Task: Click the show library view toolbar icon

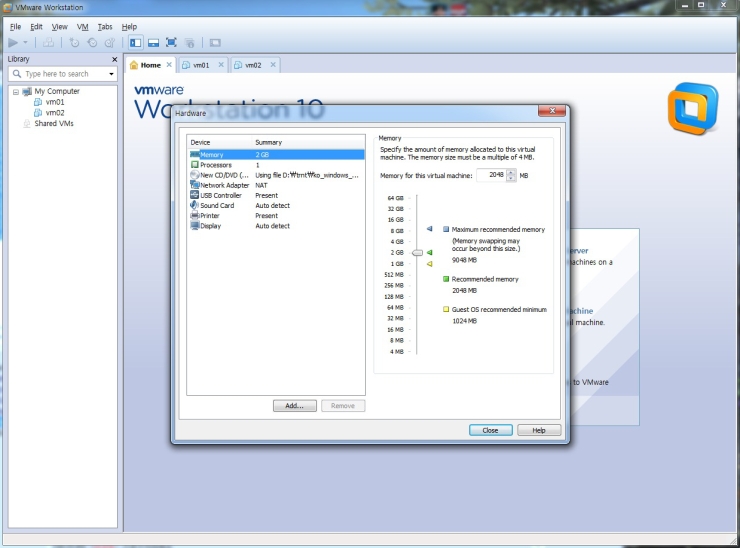Action: 135,43
